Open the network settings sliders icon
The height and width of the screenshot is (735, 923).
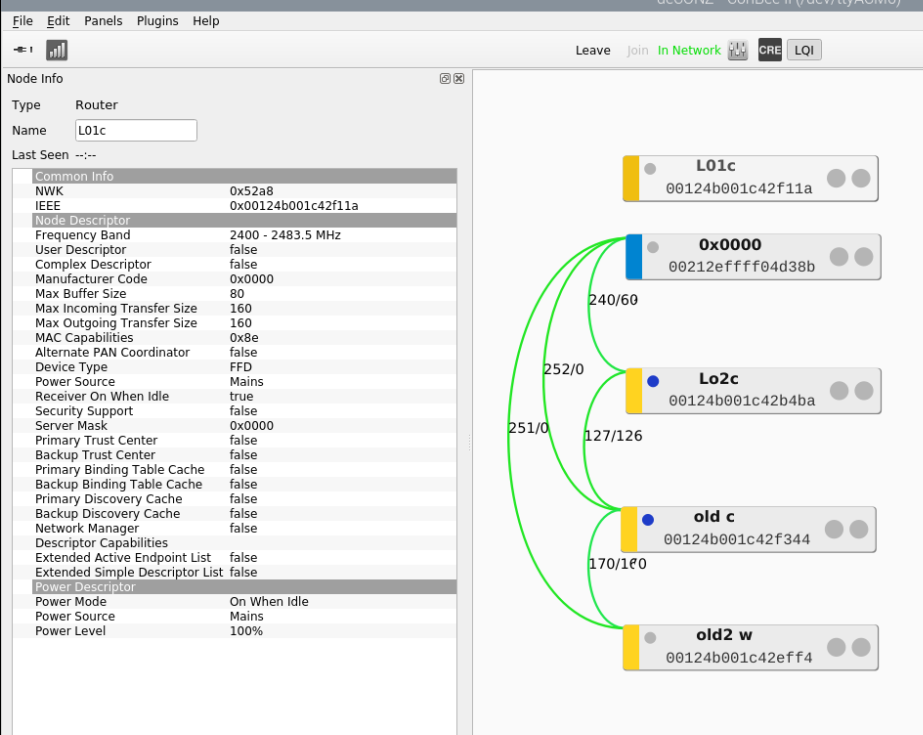[738, 50]
